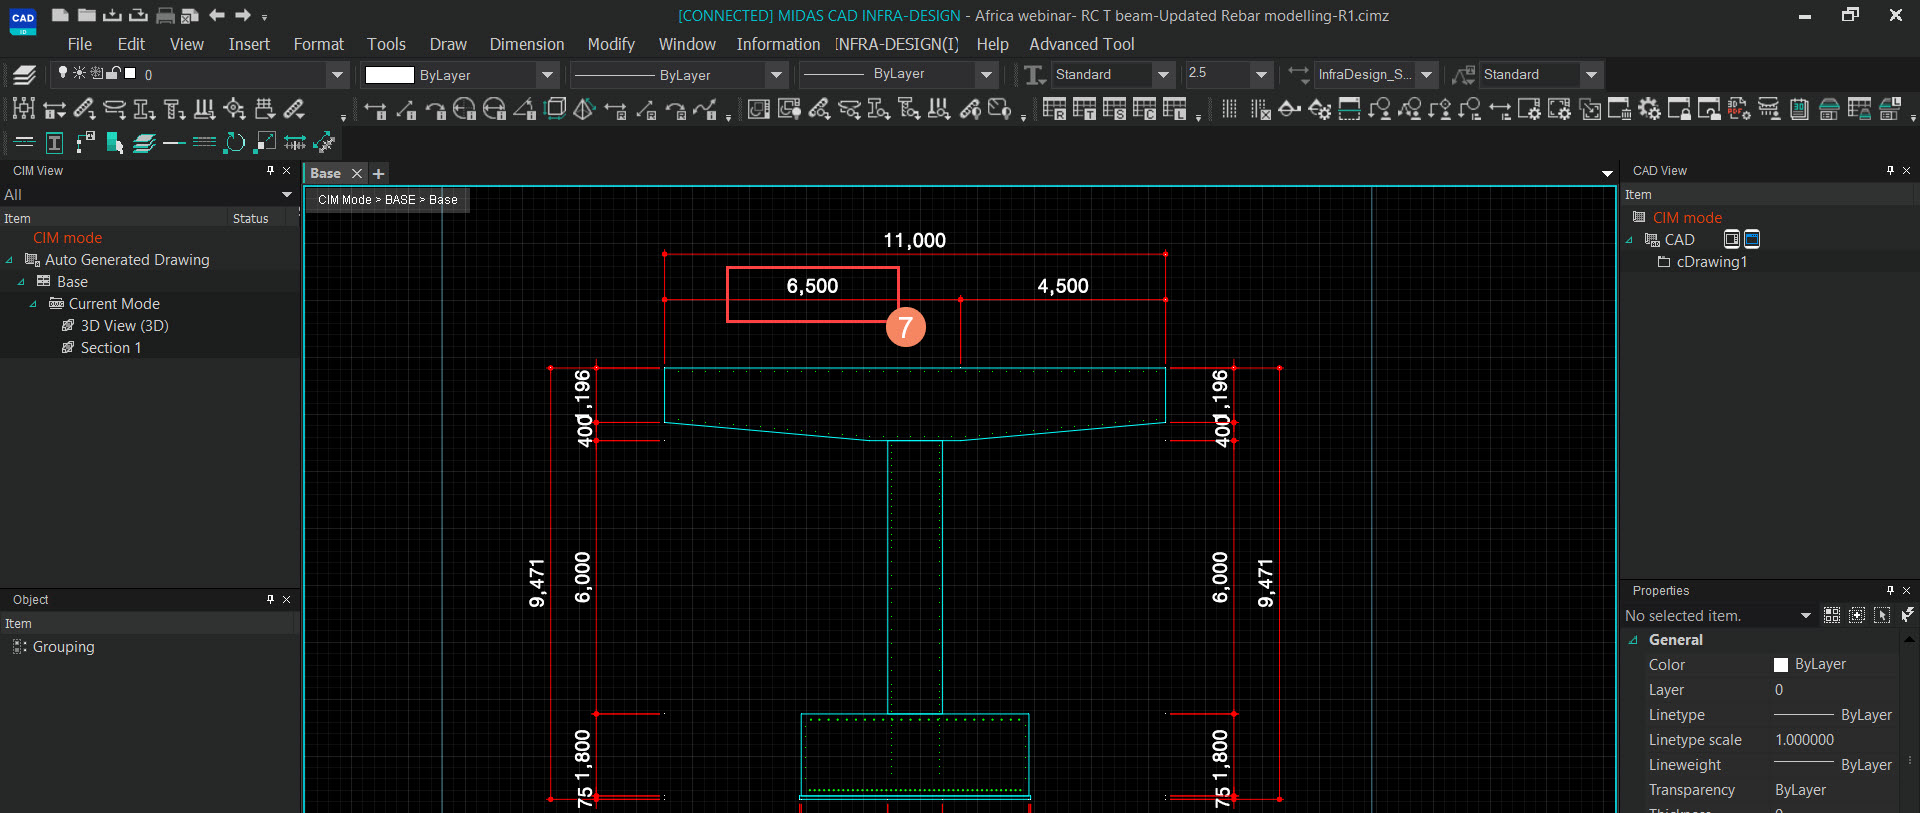Viewport: 1920px width, 813px height.
Task: Click the Undo arrow icon
Action: 217,15
